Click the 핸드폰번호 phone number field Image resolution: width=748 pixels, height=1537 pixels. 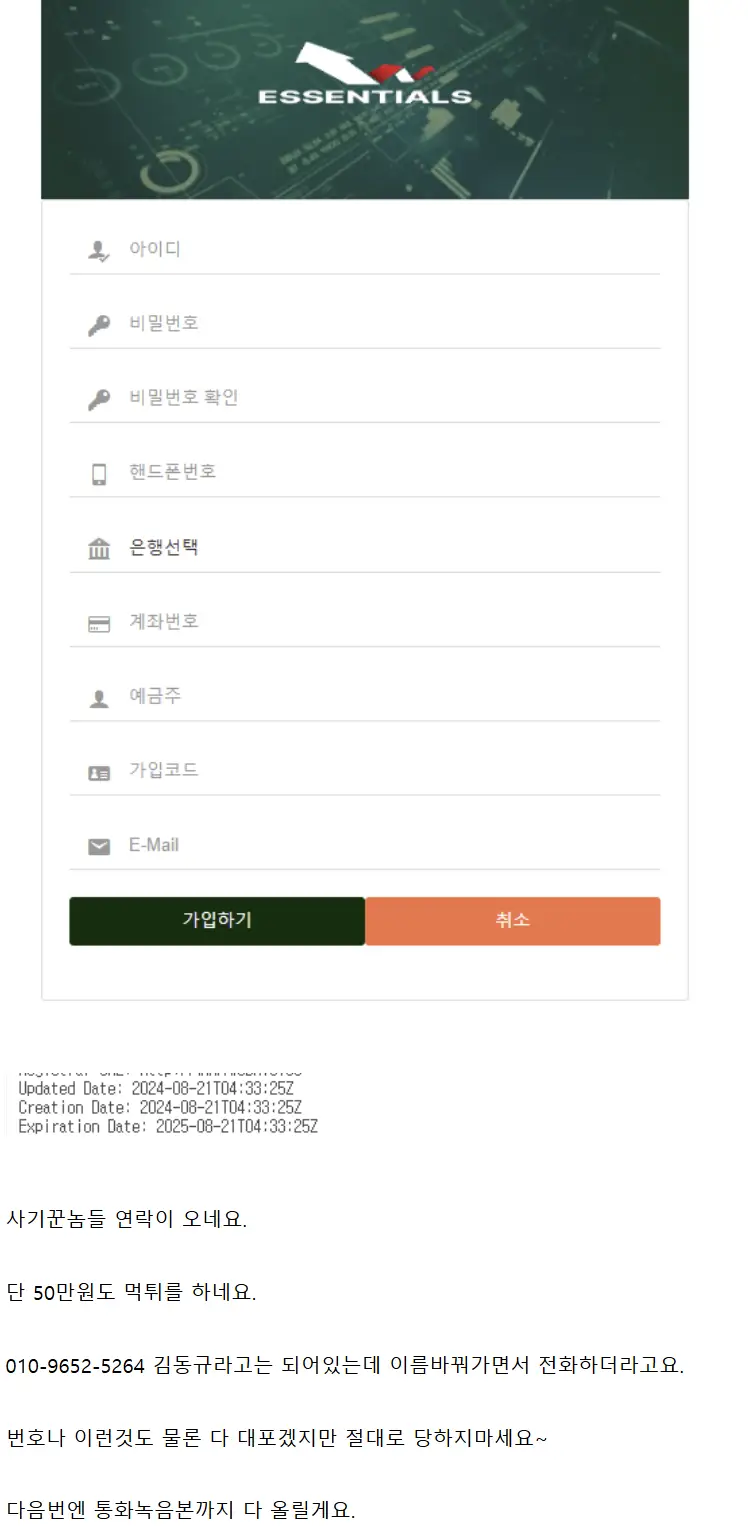coord(390,472)
